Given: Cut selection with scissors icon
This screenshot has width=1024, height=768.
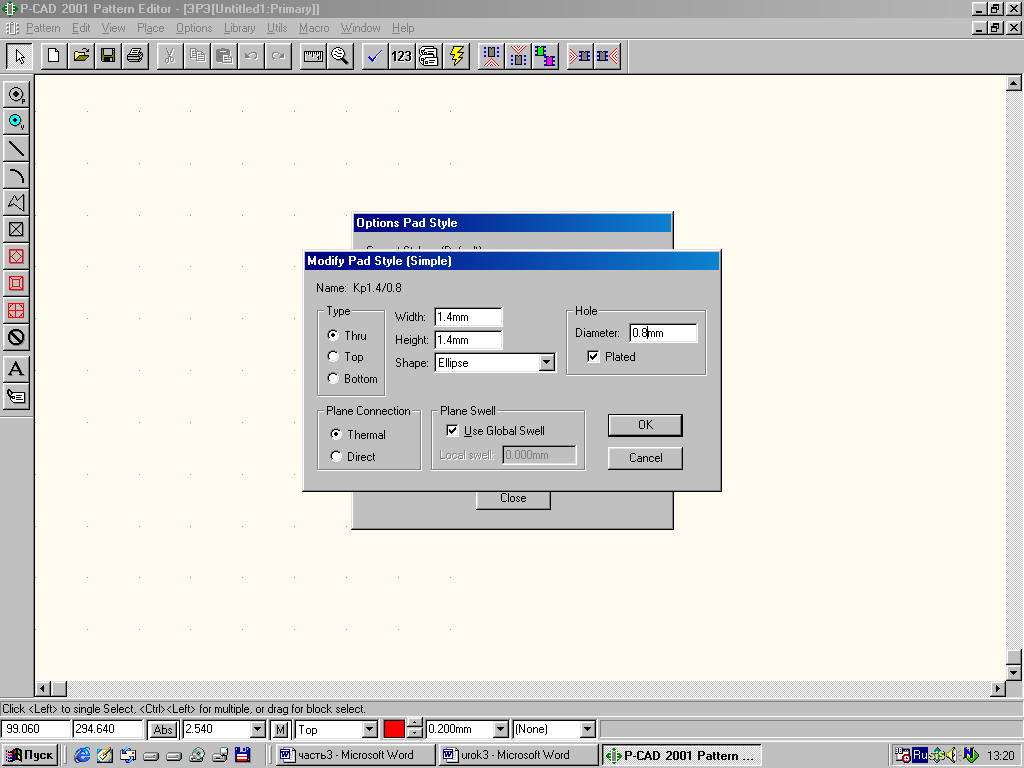Looking at the screenshot, I should [x=170, y=56].
